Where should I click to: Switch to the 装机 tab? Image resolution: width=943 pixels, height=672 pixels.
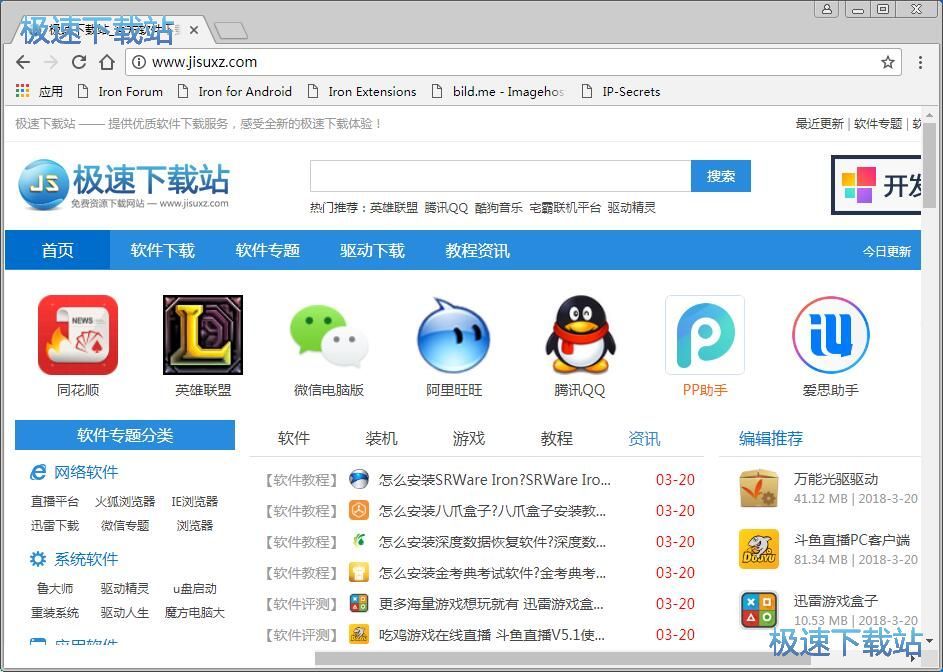pos(381,438)
